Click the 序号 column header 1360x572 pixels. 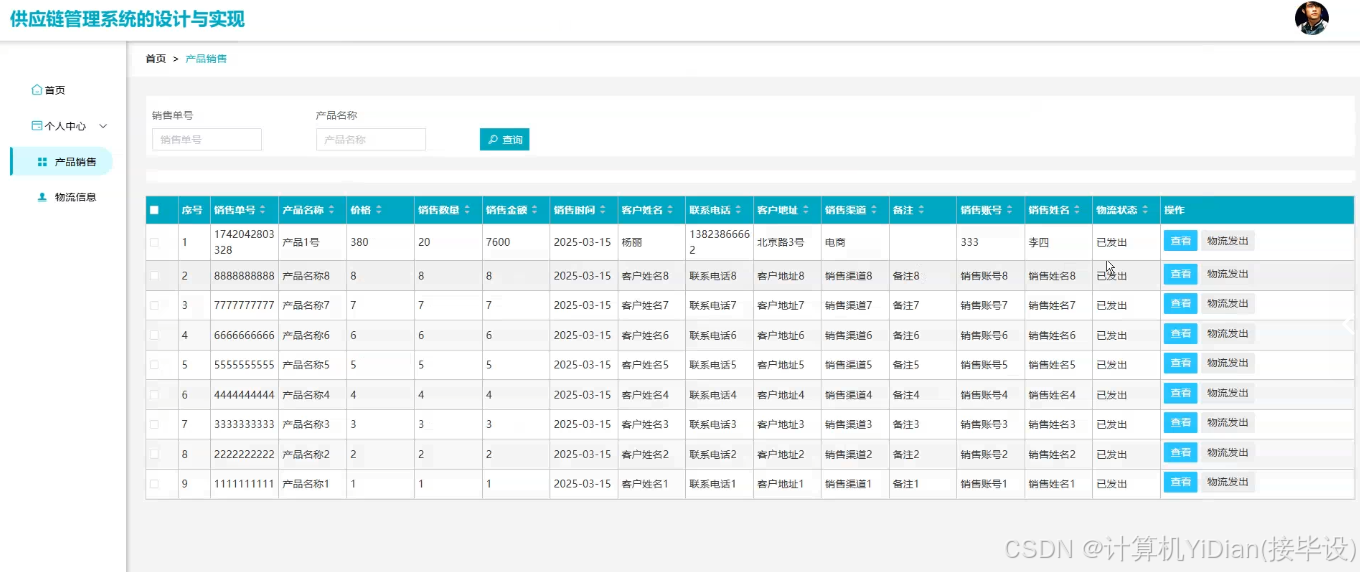(x=192, y=210)
